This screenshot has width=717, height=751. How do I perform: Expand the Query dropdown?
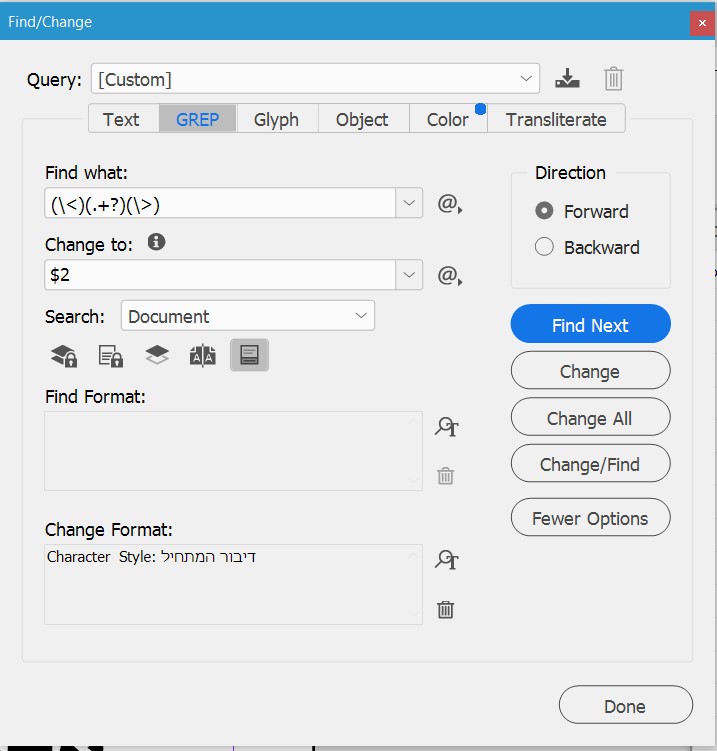527,79
